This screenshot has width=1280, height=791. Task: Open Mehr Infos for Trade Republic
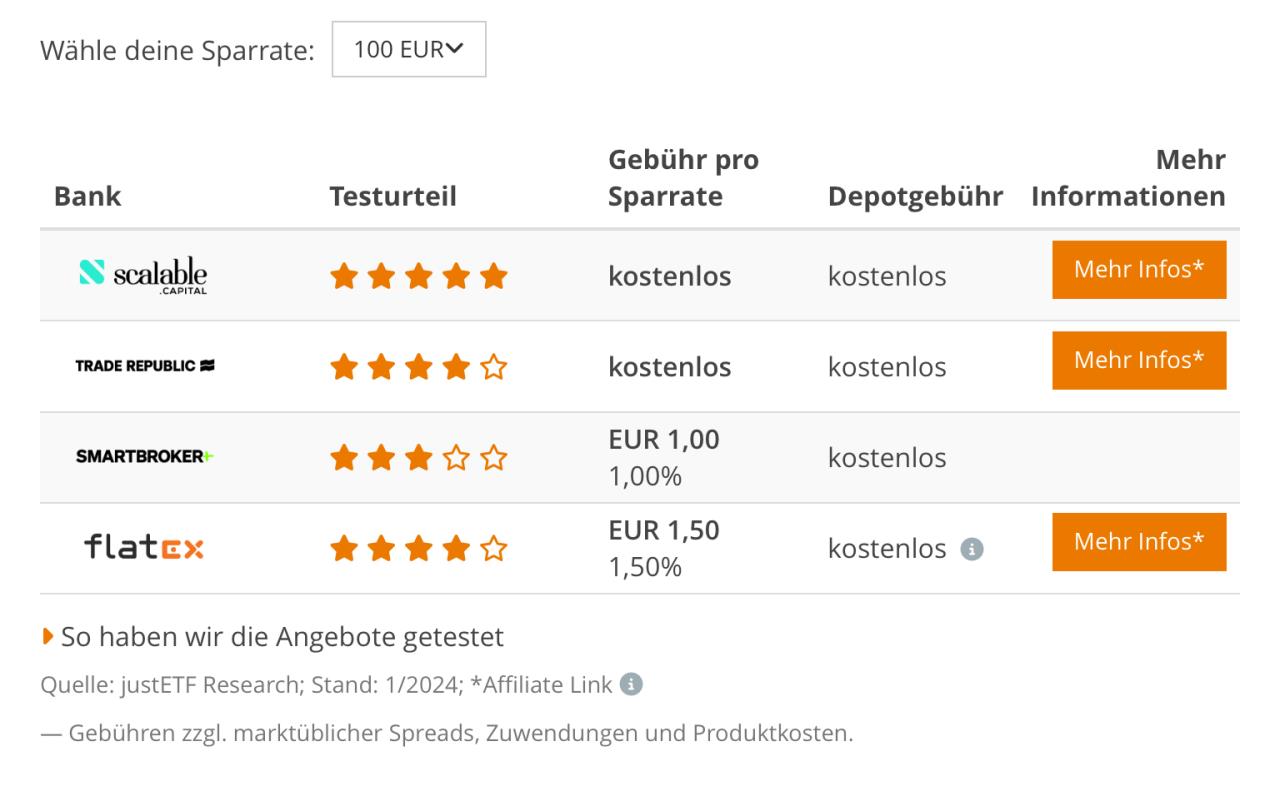pyautogui.click(x=1139, y=360)
